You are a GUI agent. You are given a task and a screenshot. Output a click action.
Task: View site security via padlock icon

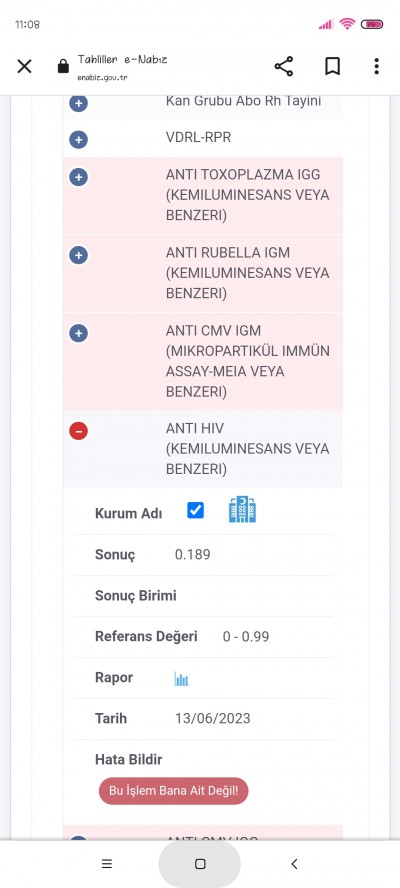point(63,67)
